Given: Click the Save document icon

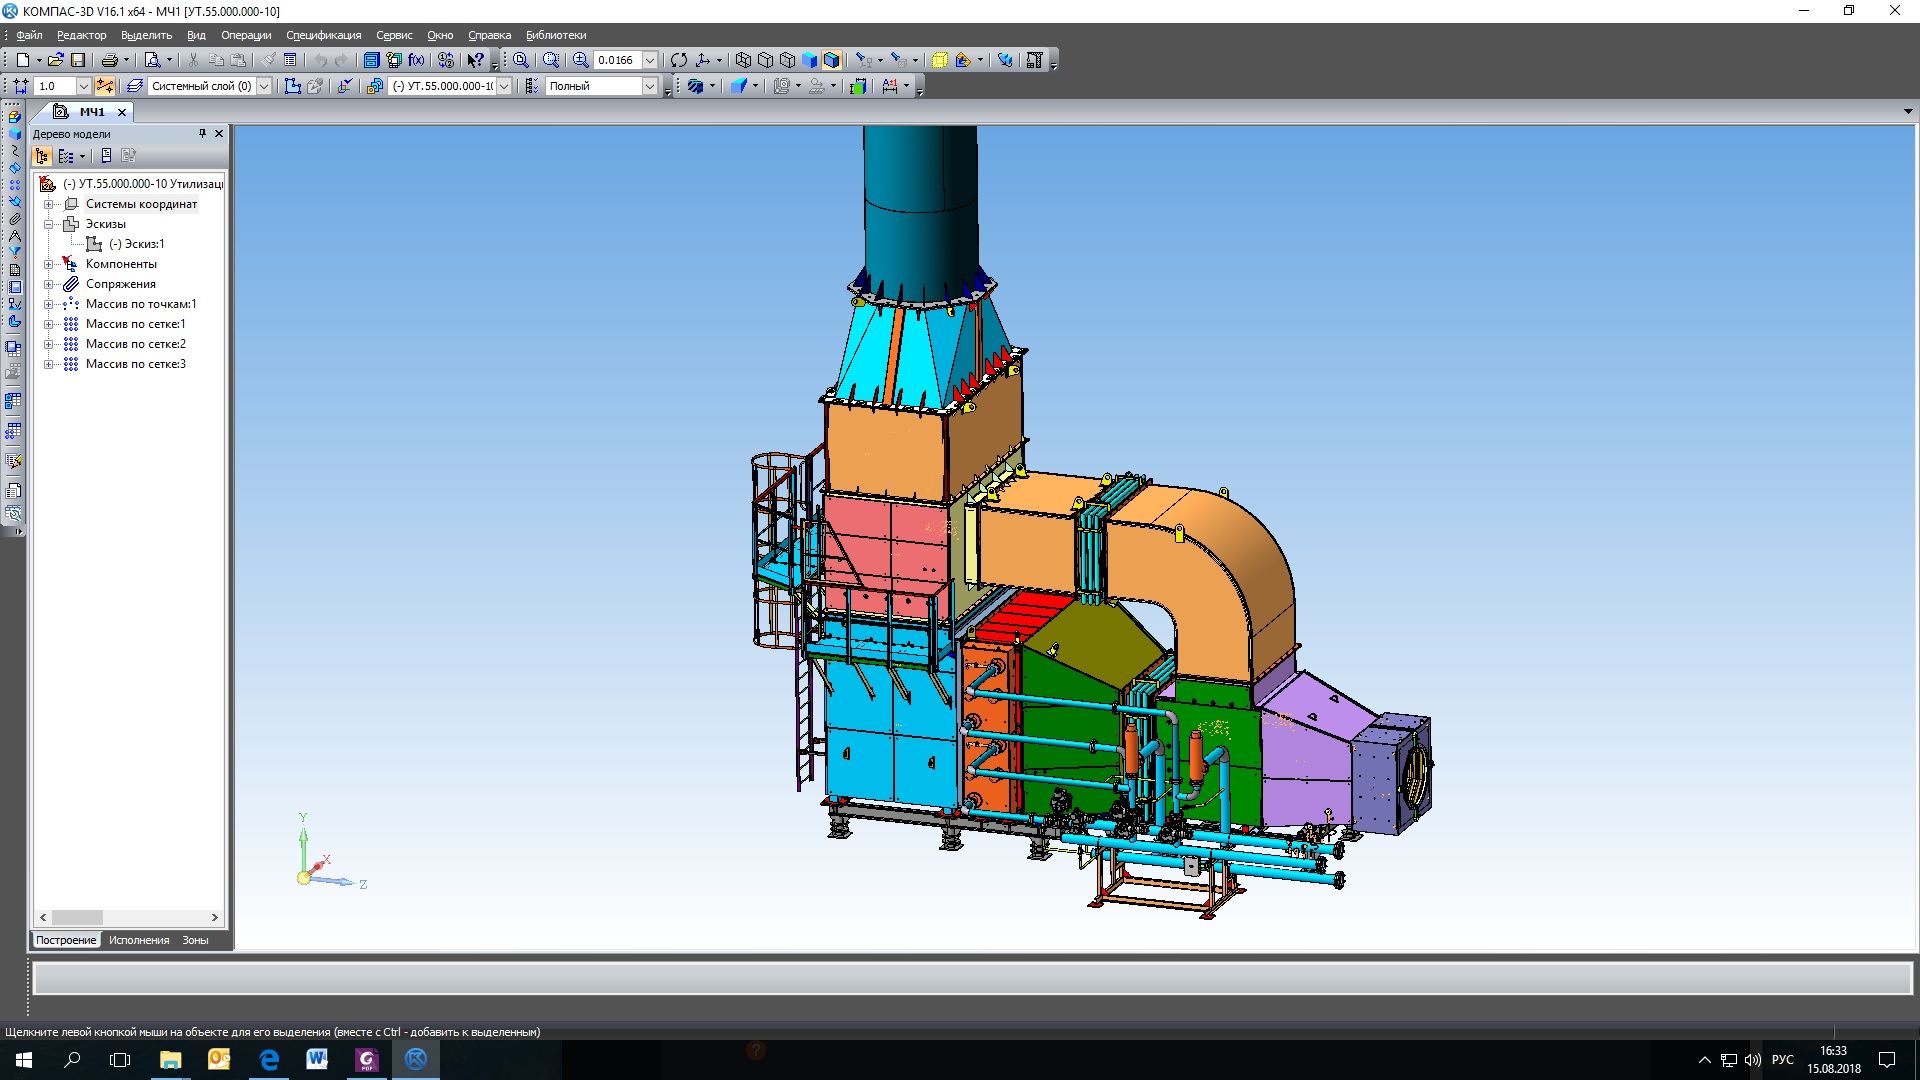Looking at the screenshot, I should [78, 60].
